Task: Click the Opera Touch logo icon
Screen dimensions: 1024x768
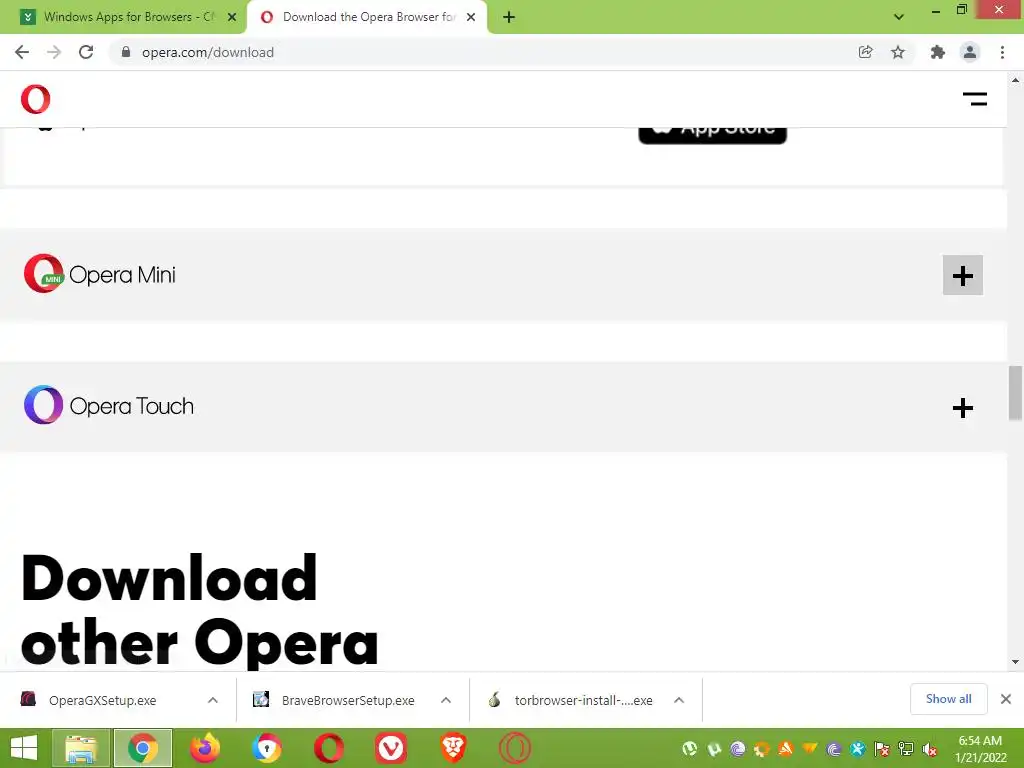Action: click(x=43, y=405)
